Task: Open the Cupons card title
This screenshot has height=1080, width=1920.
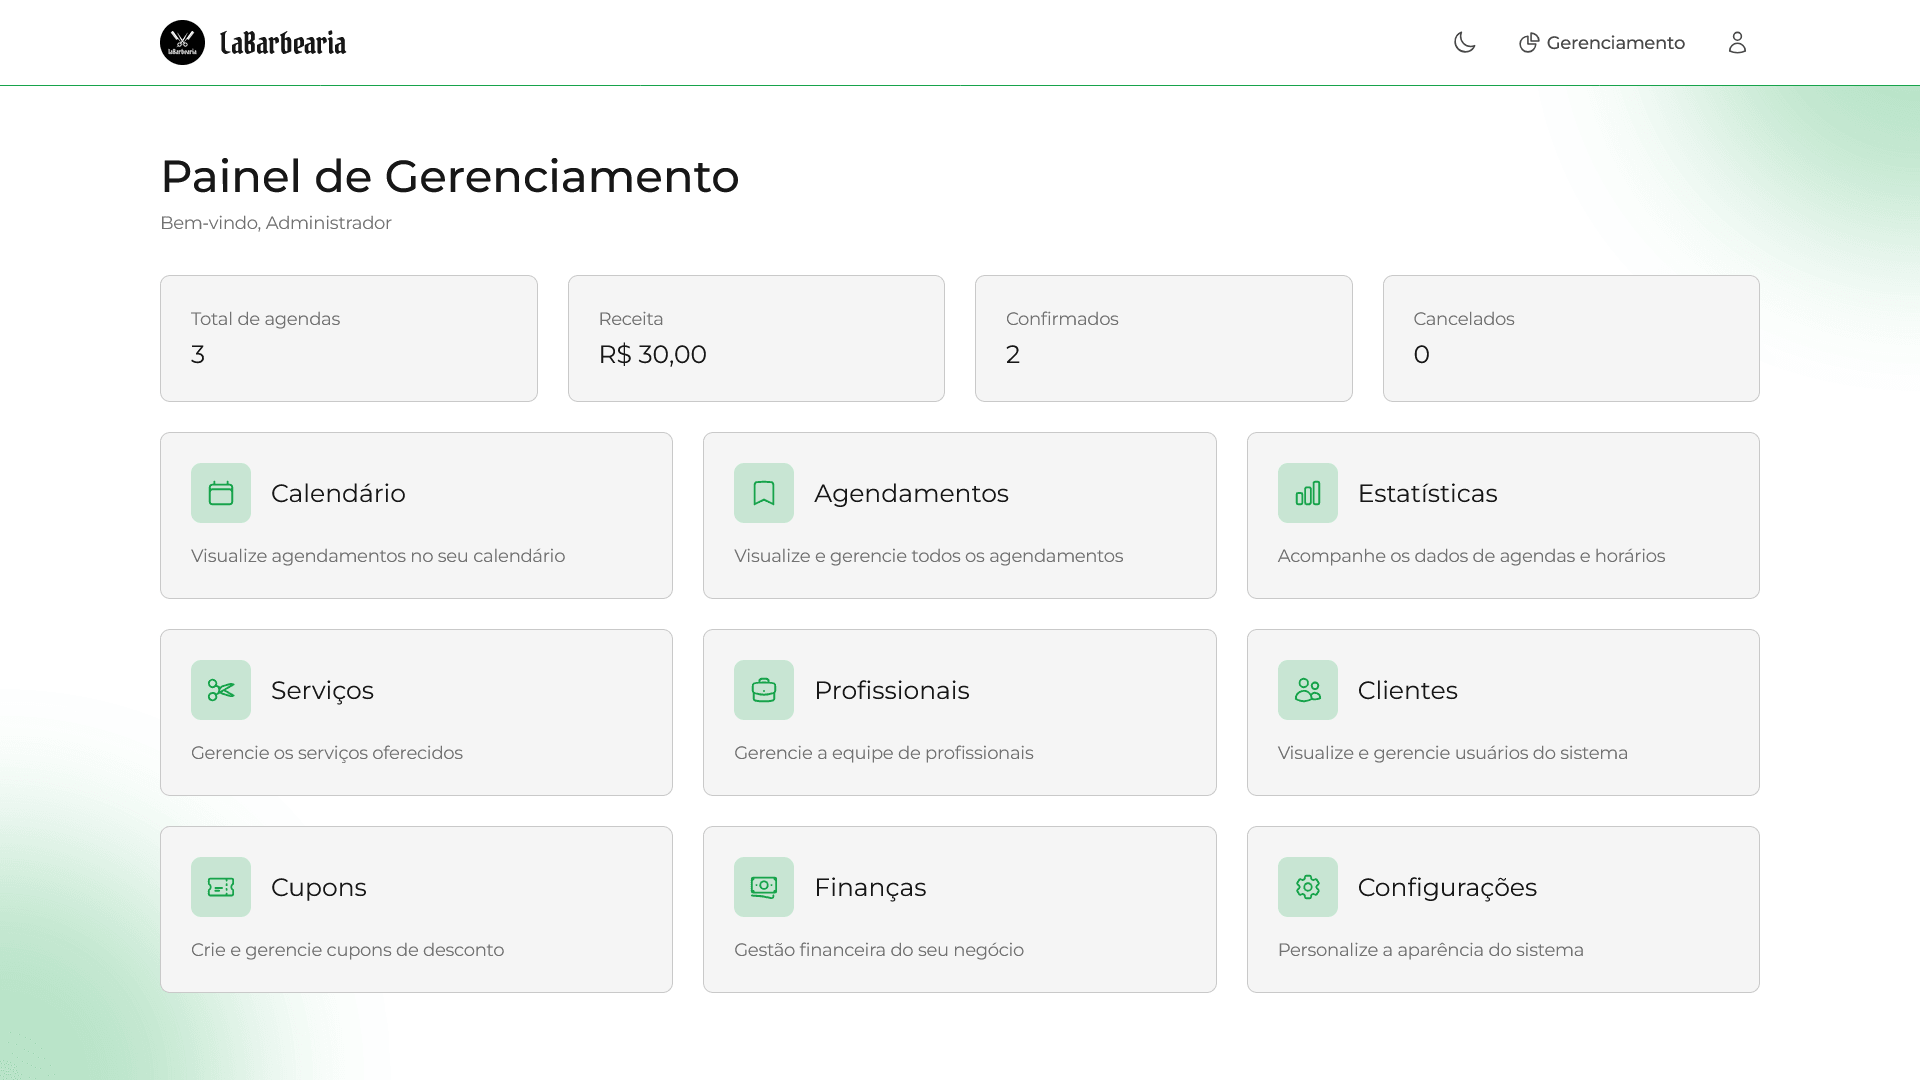Action: coord(319,887)
